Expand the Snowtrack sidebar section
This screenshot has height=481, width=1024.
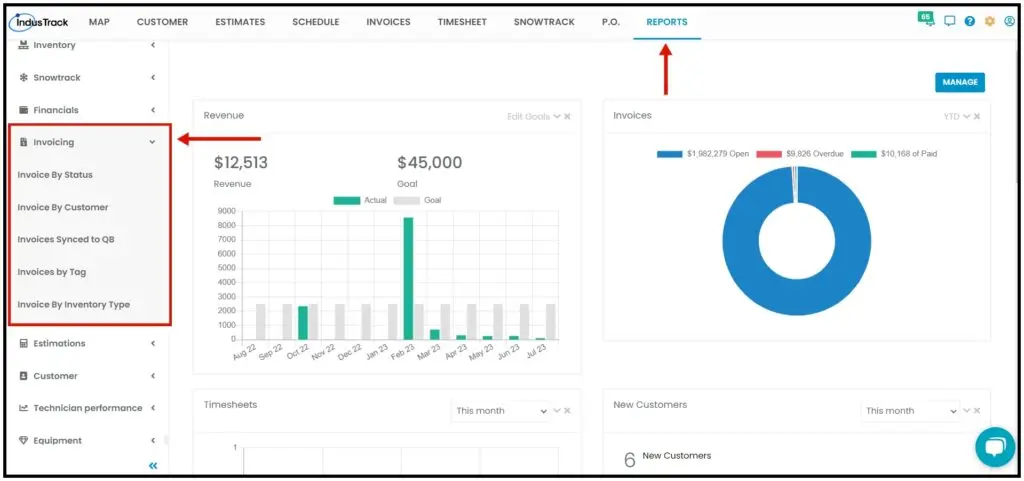click(x=153, y=78)
